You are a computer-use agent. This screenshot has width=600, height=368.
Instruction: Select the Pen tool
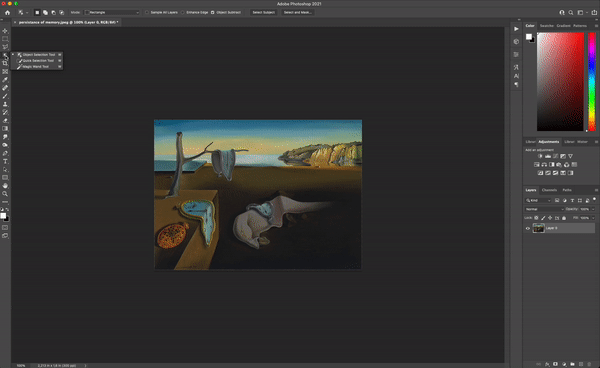point(5,153)
